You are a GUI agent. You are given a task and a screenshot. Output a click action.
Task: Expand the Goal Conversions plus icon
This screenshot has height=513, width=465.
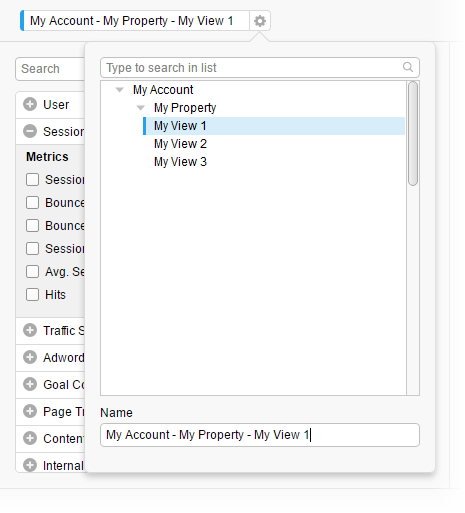[x=30, y=384]
